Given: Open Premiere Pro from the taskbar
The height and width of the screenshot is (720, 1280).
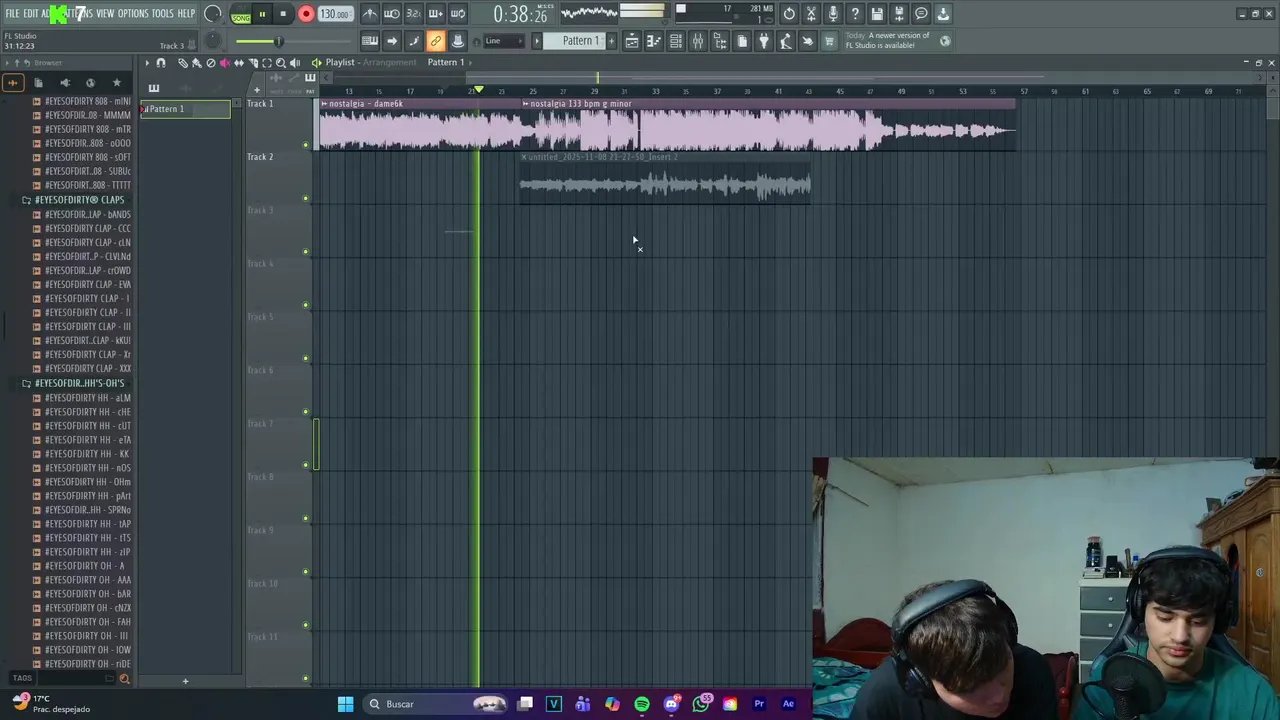Looking at the screenshot, I should (759, 704).
